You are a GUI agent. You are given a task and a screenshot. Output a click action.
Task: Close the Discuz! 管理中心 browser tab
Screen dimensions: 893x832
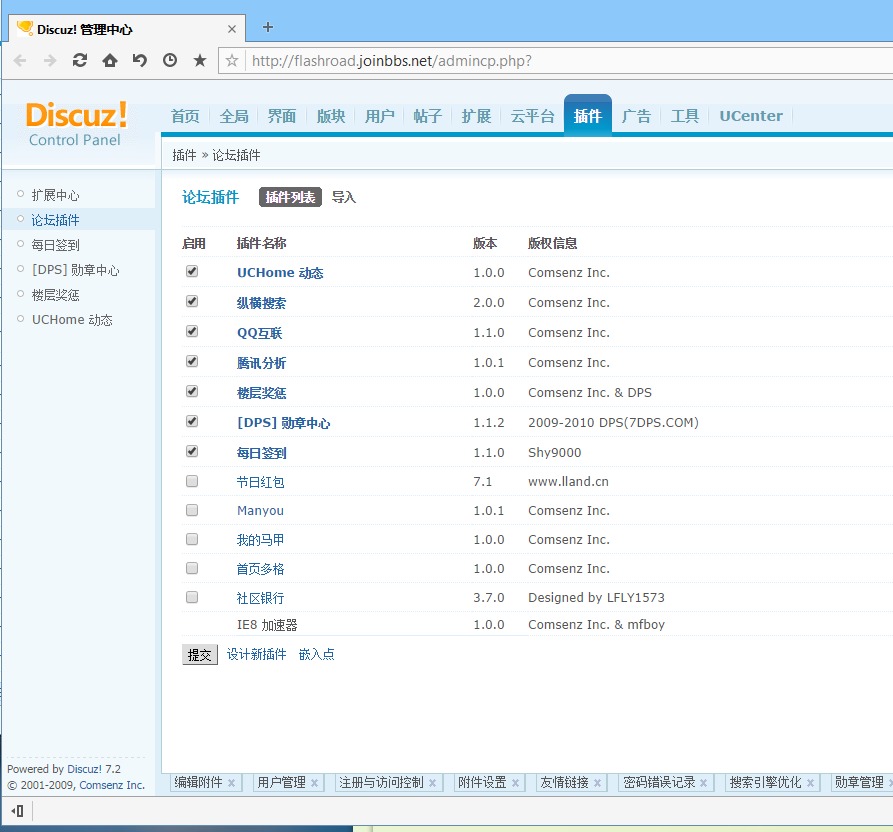click(x=232, y=29)
